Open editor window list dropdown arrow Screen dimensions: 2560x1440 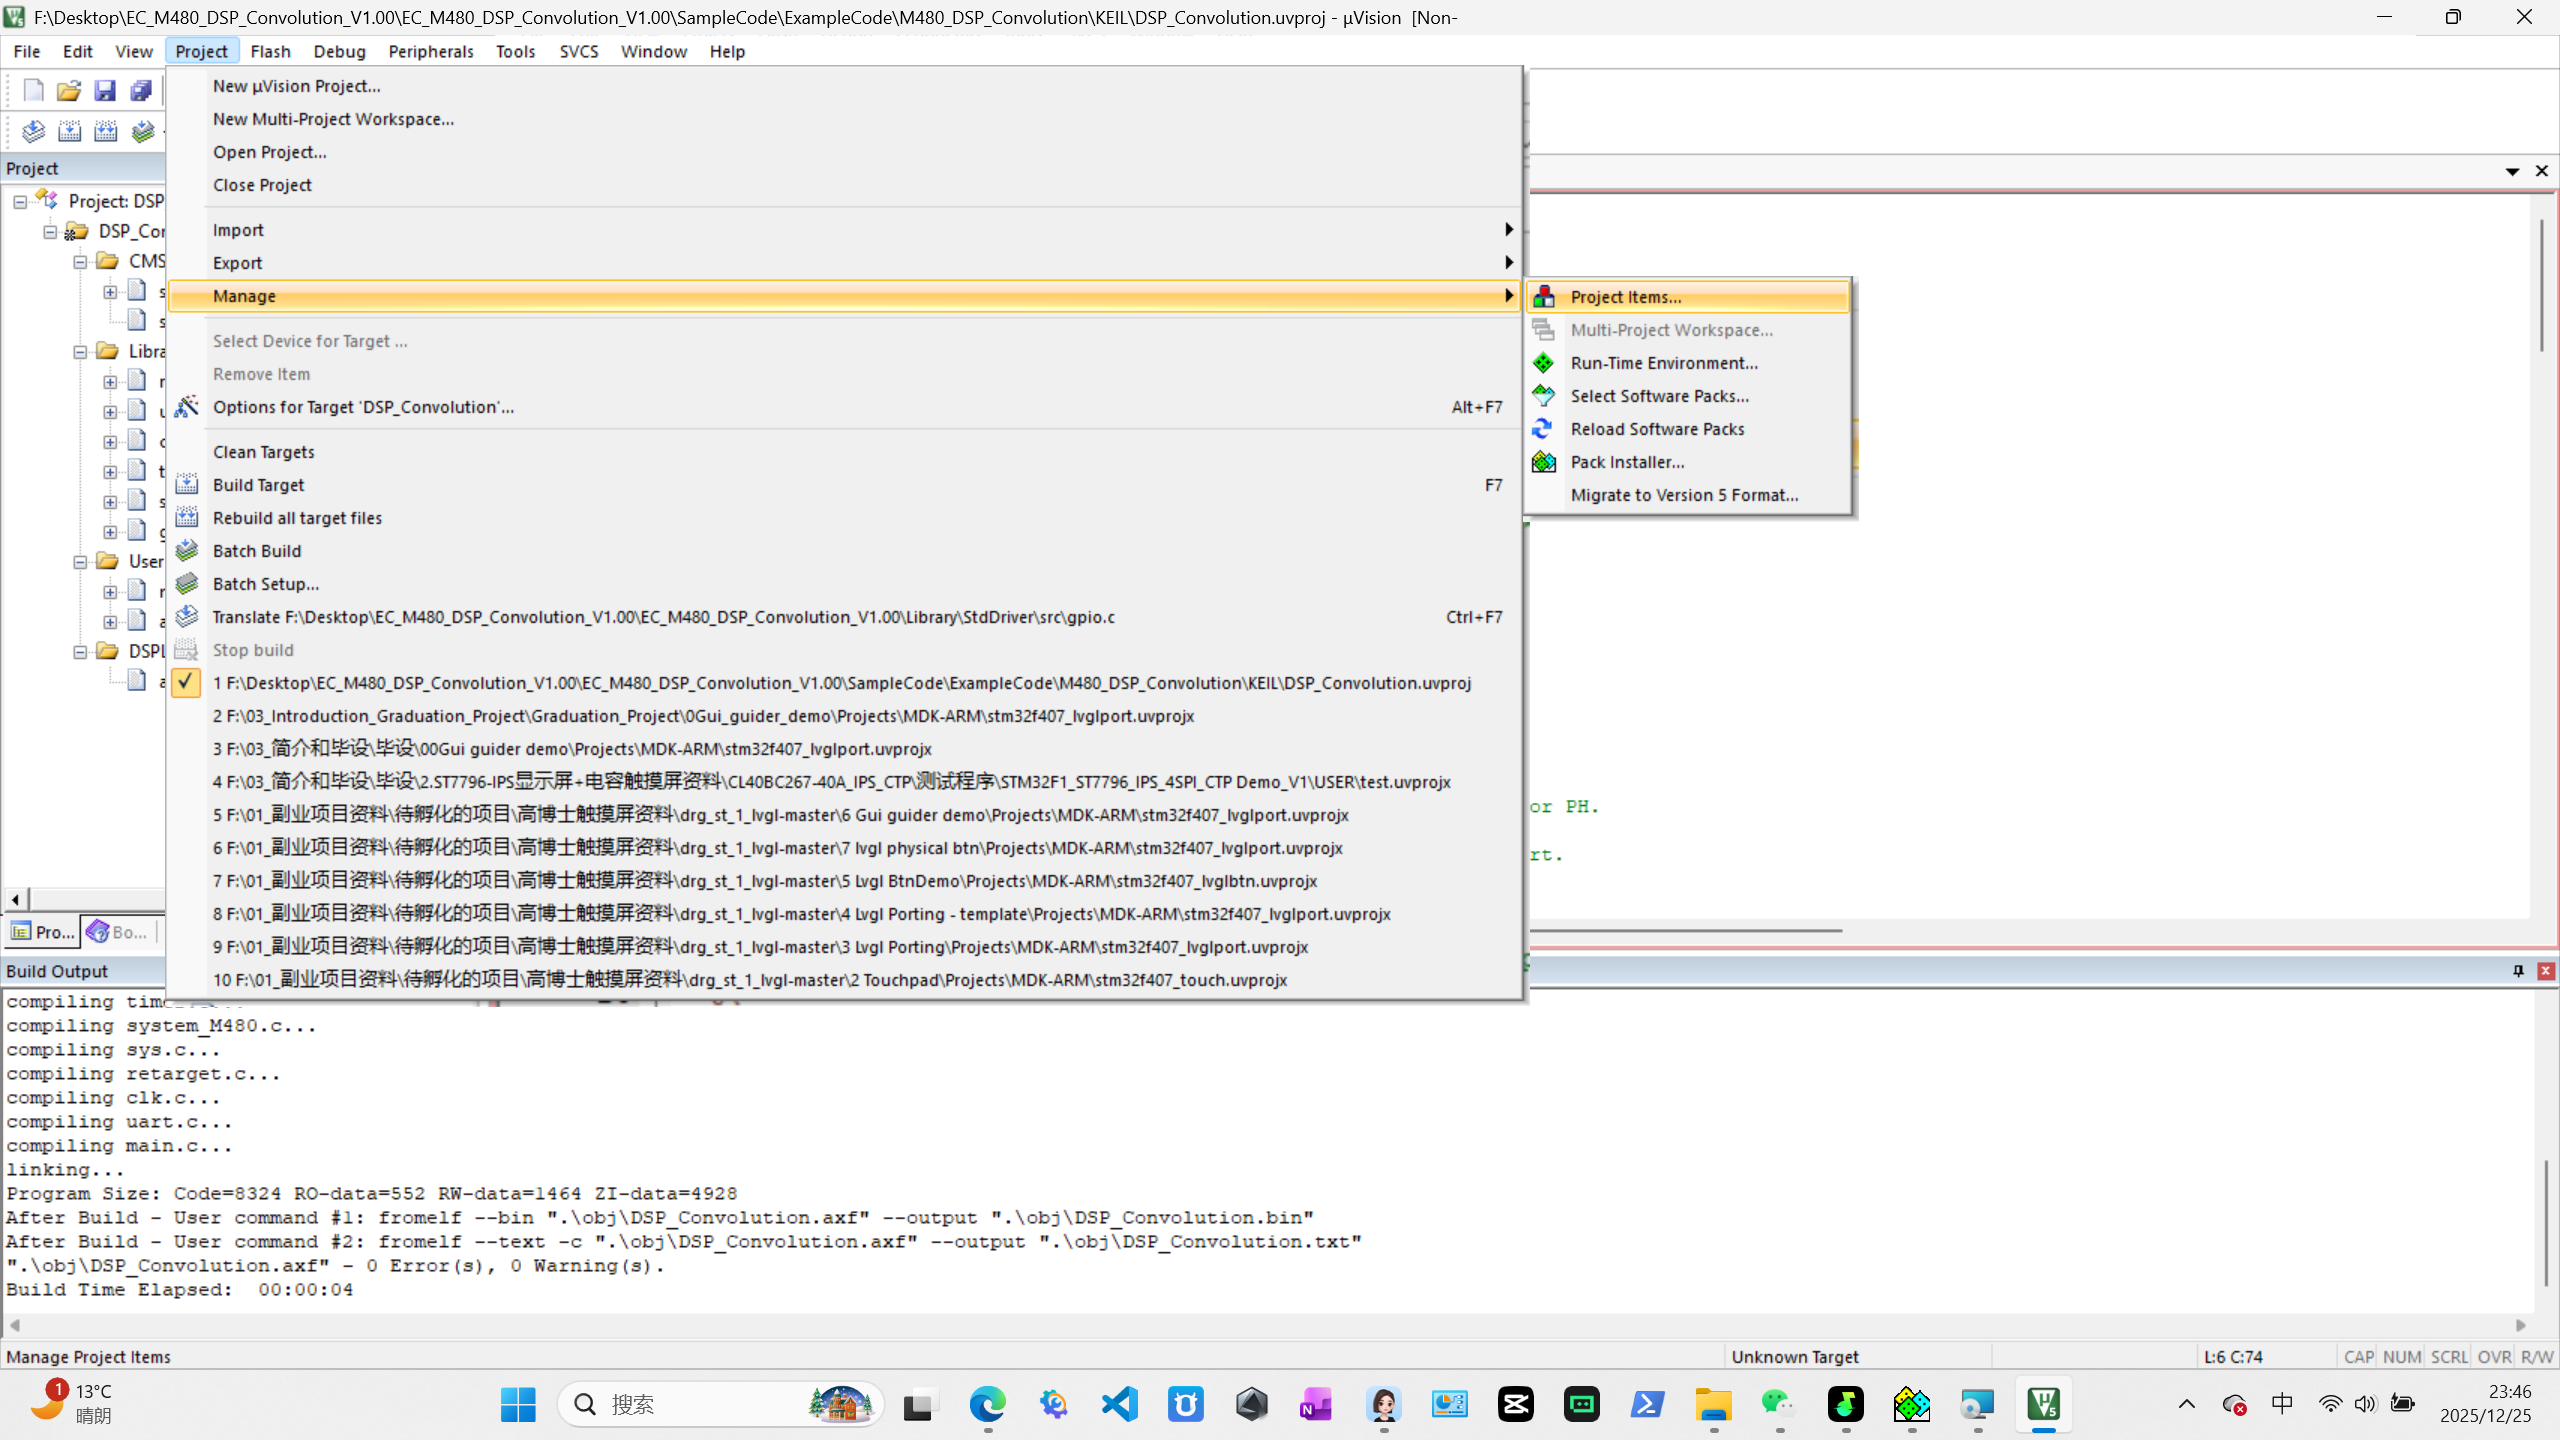tap(2511, 171)
